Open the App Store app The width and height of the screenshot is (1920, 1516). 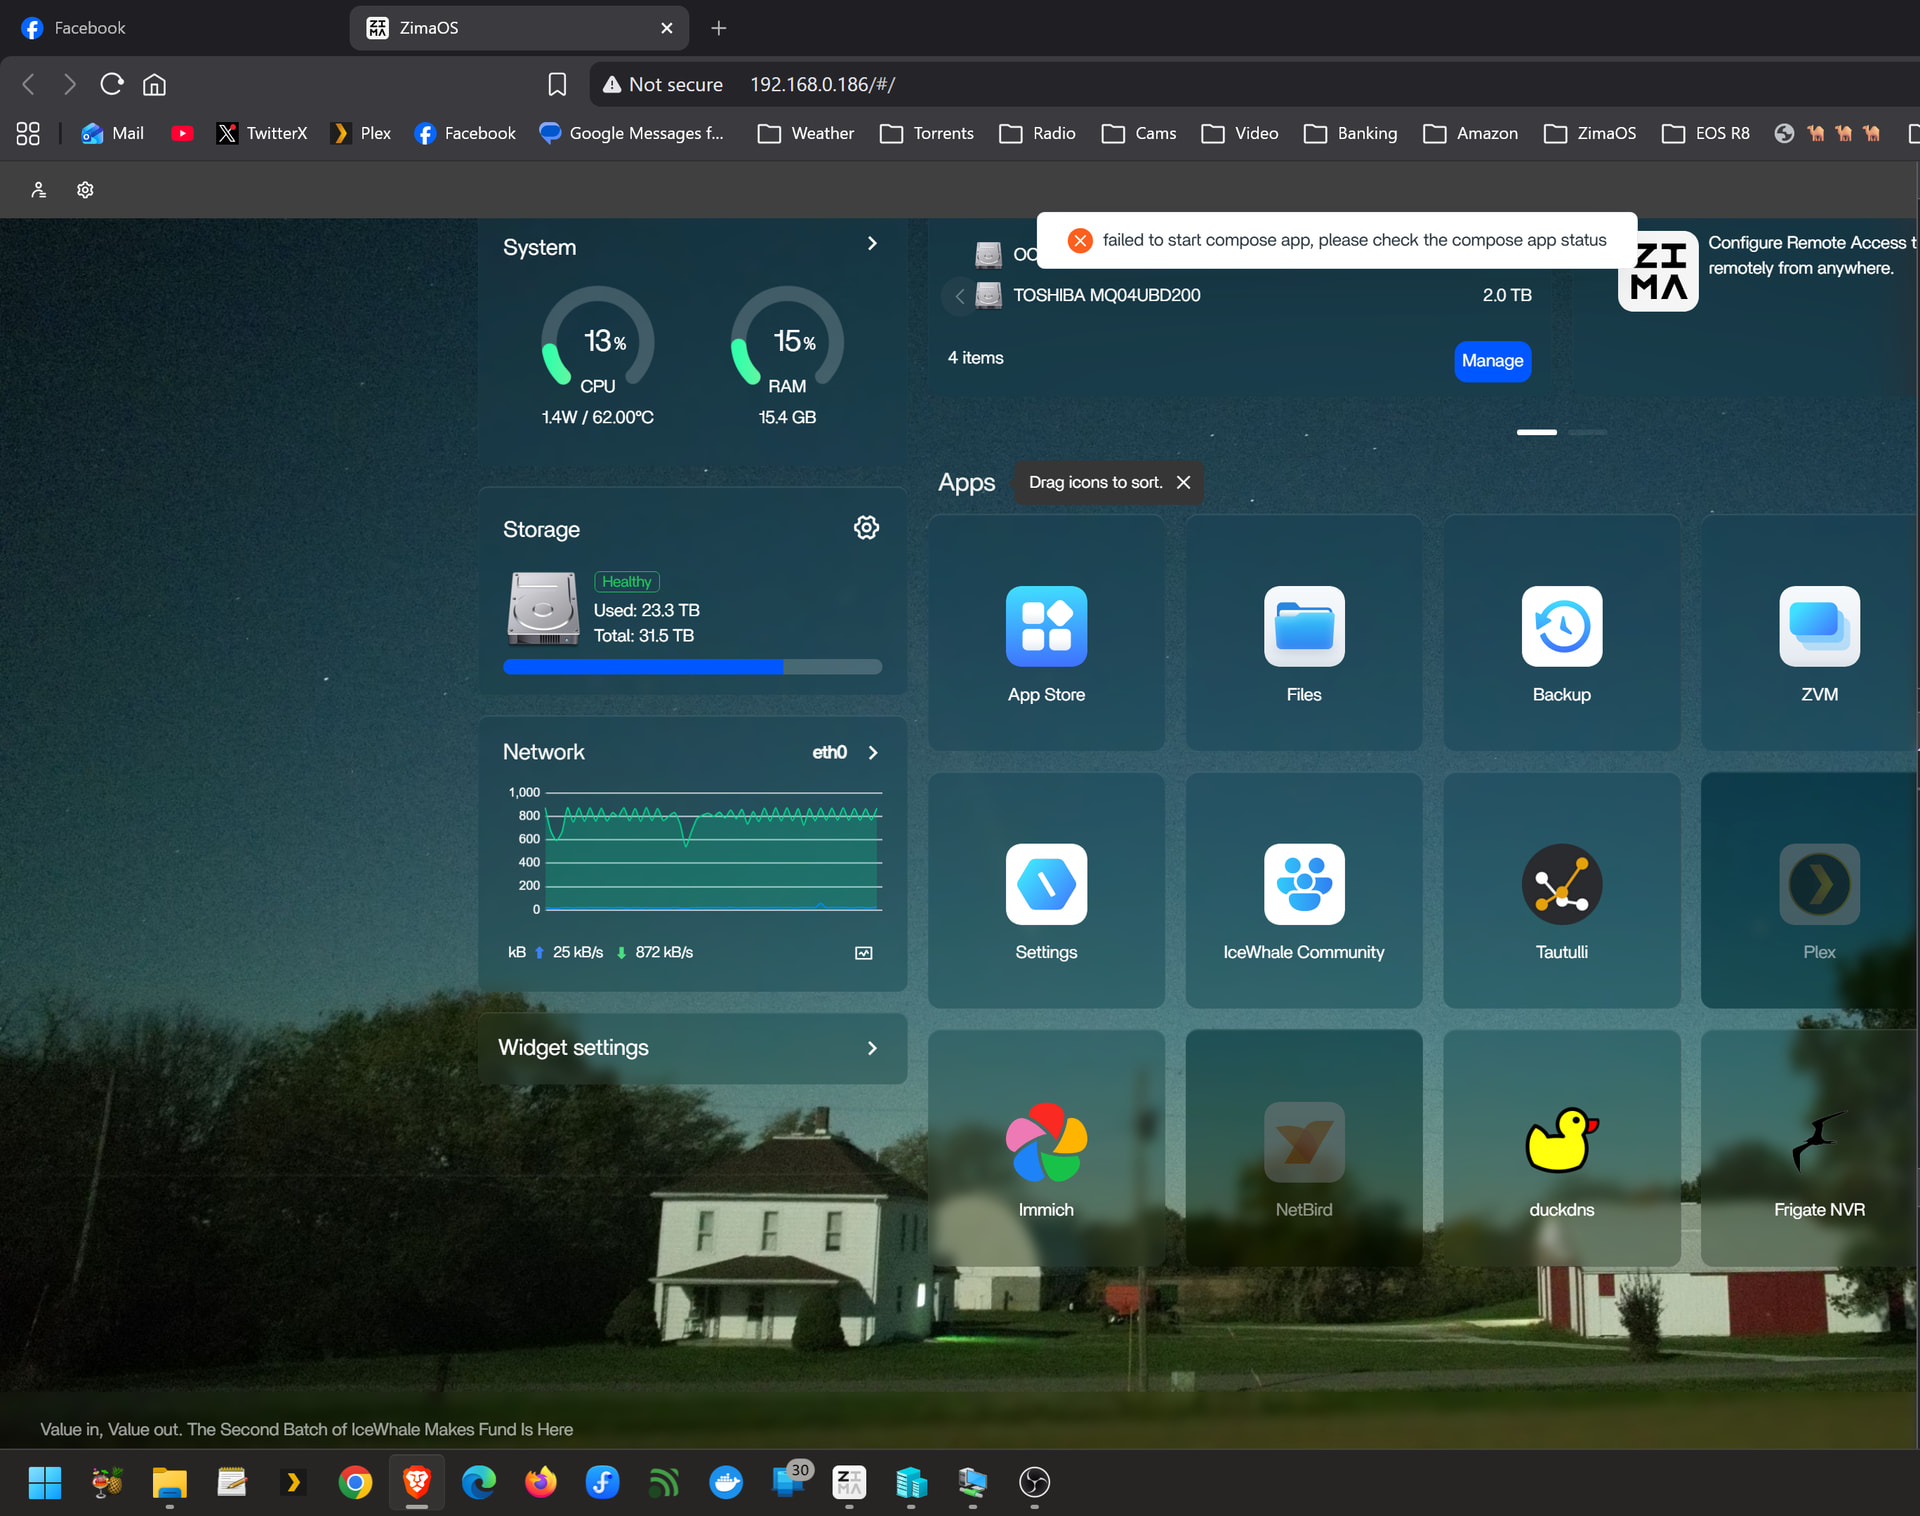(x=1046, y=627)
